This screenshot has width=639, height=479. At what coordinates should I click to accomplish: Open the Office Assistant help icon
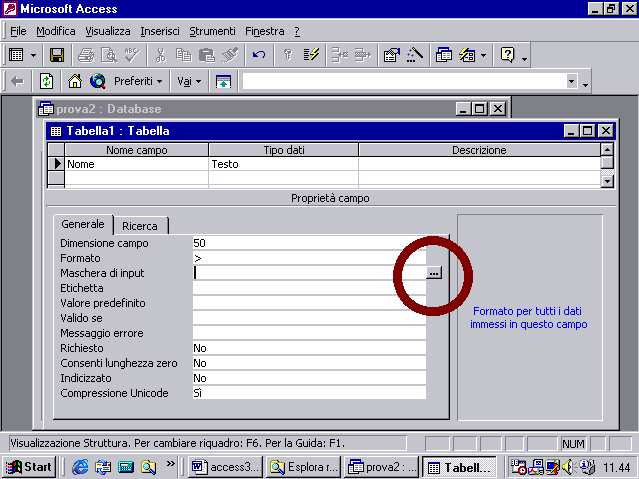coord(507,55)
